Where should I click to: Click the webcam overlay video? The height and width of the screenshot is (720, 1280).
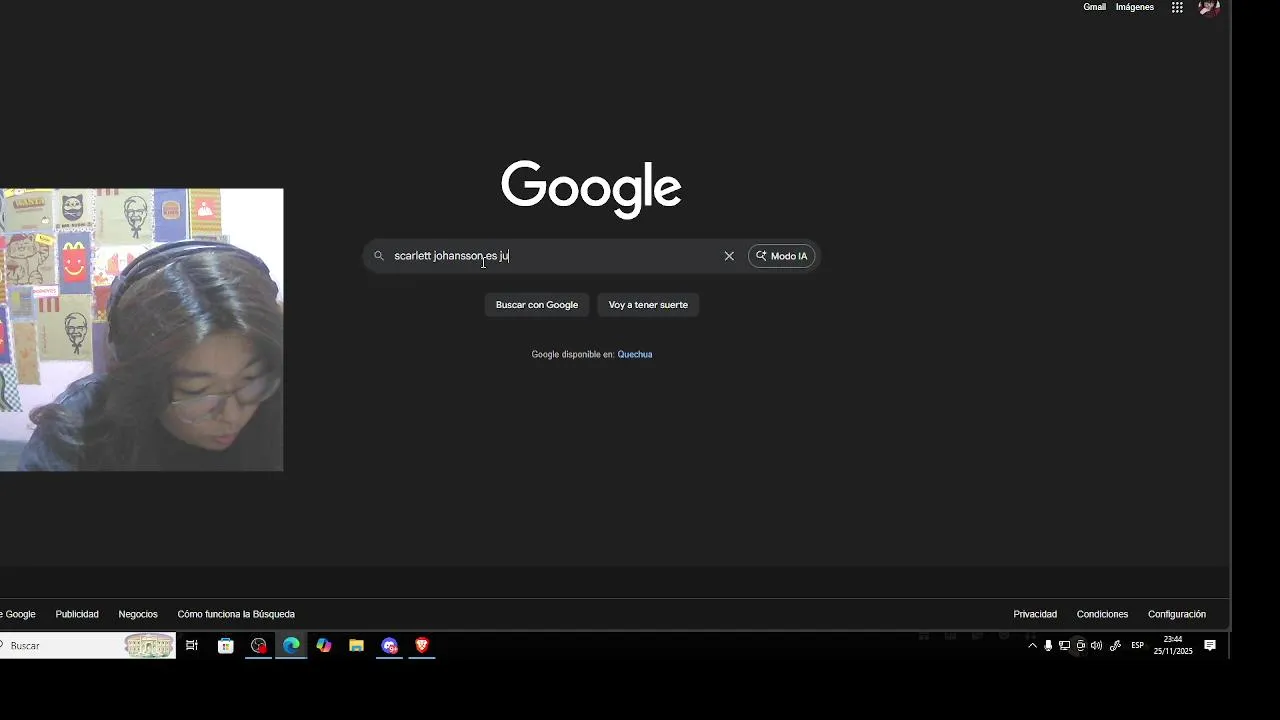tap(141, 329)
